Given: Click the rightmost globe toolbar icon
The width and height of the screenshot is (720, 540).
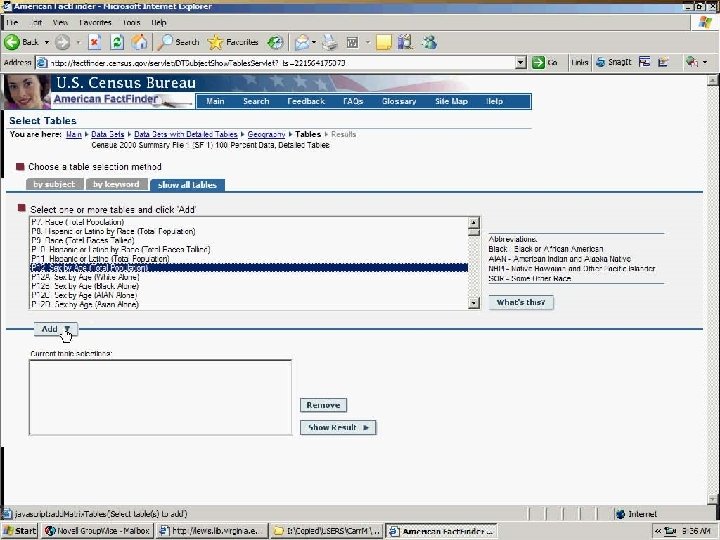Looking at the screenshot, I should click(692, 62).
